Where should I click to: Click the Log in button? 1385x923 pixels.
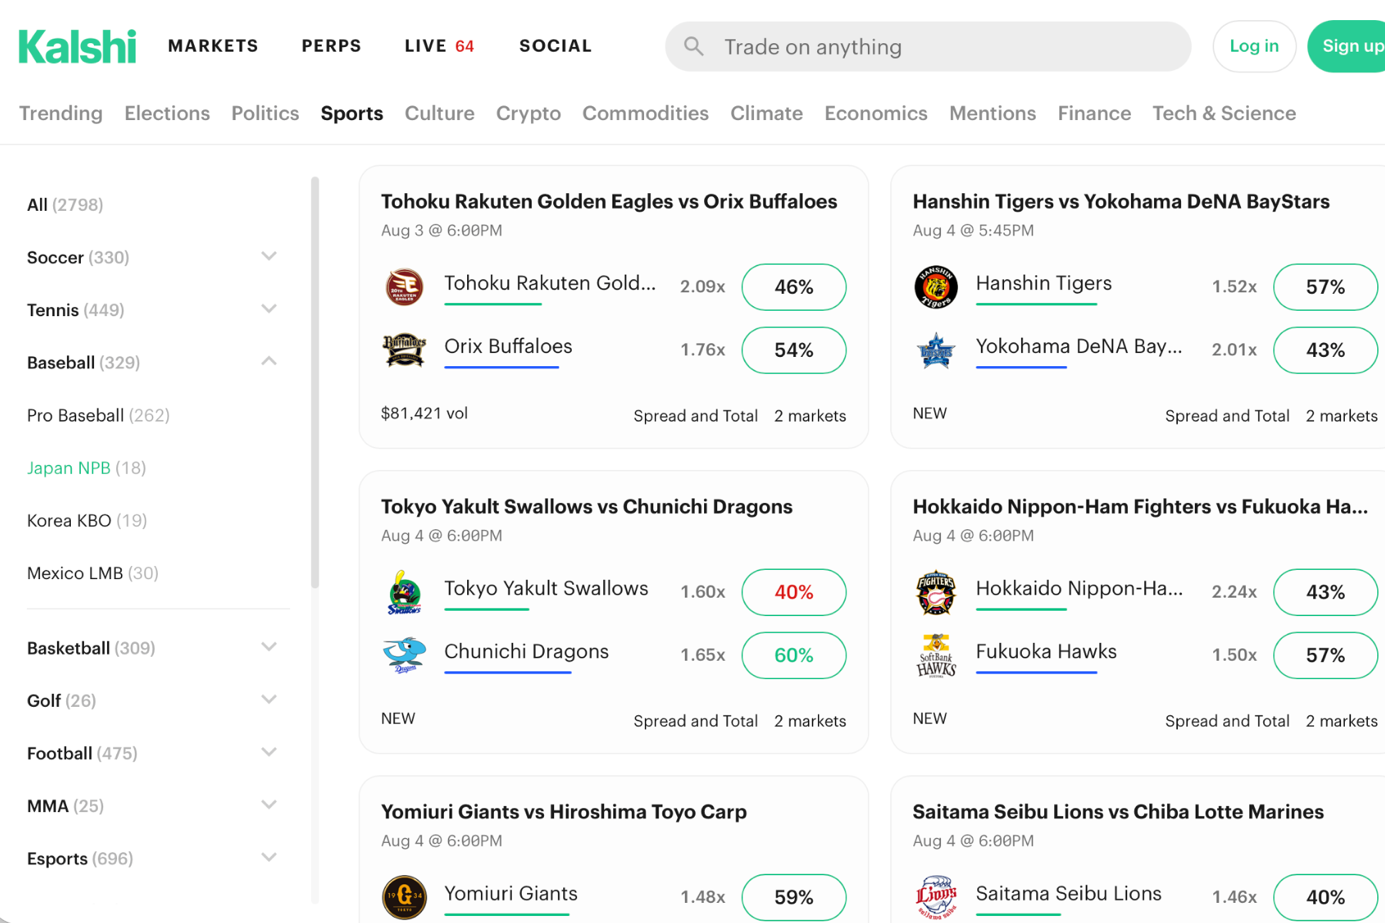[1254, 46]
